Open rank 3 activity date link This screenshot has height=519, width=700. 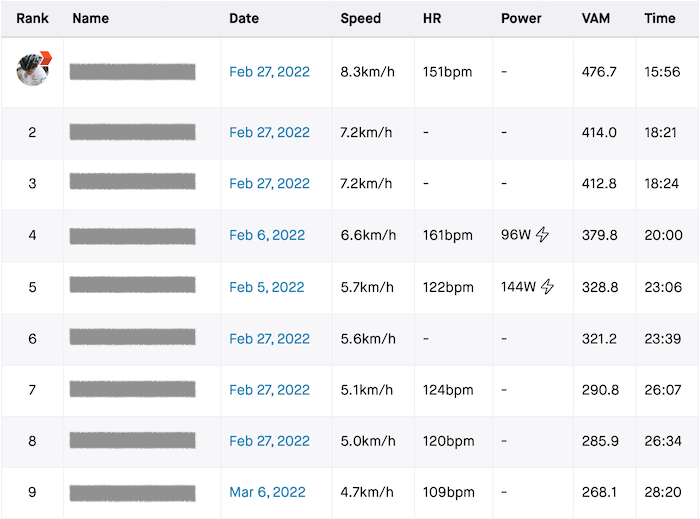pyautogui.click(x=269, y=184)
